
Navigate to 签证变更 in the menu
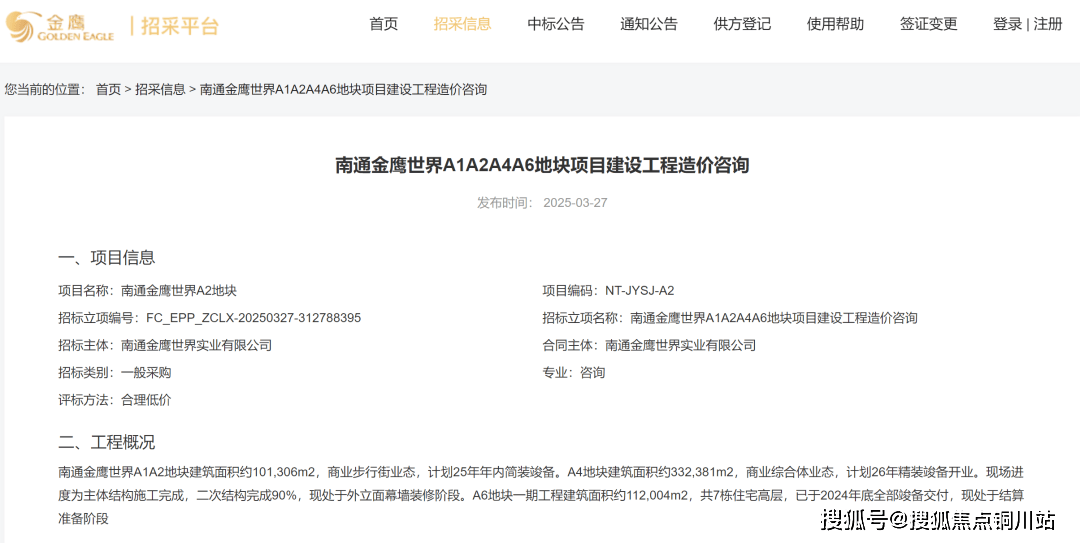pyautogui.click(x=928, y=24)
